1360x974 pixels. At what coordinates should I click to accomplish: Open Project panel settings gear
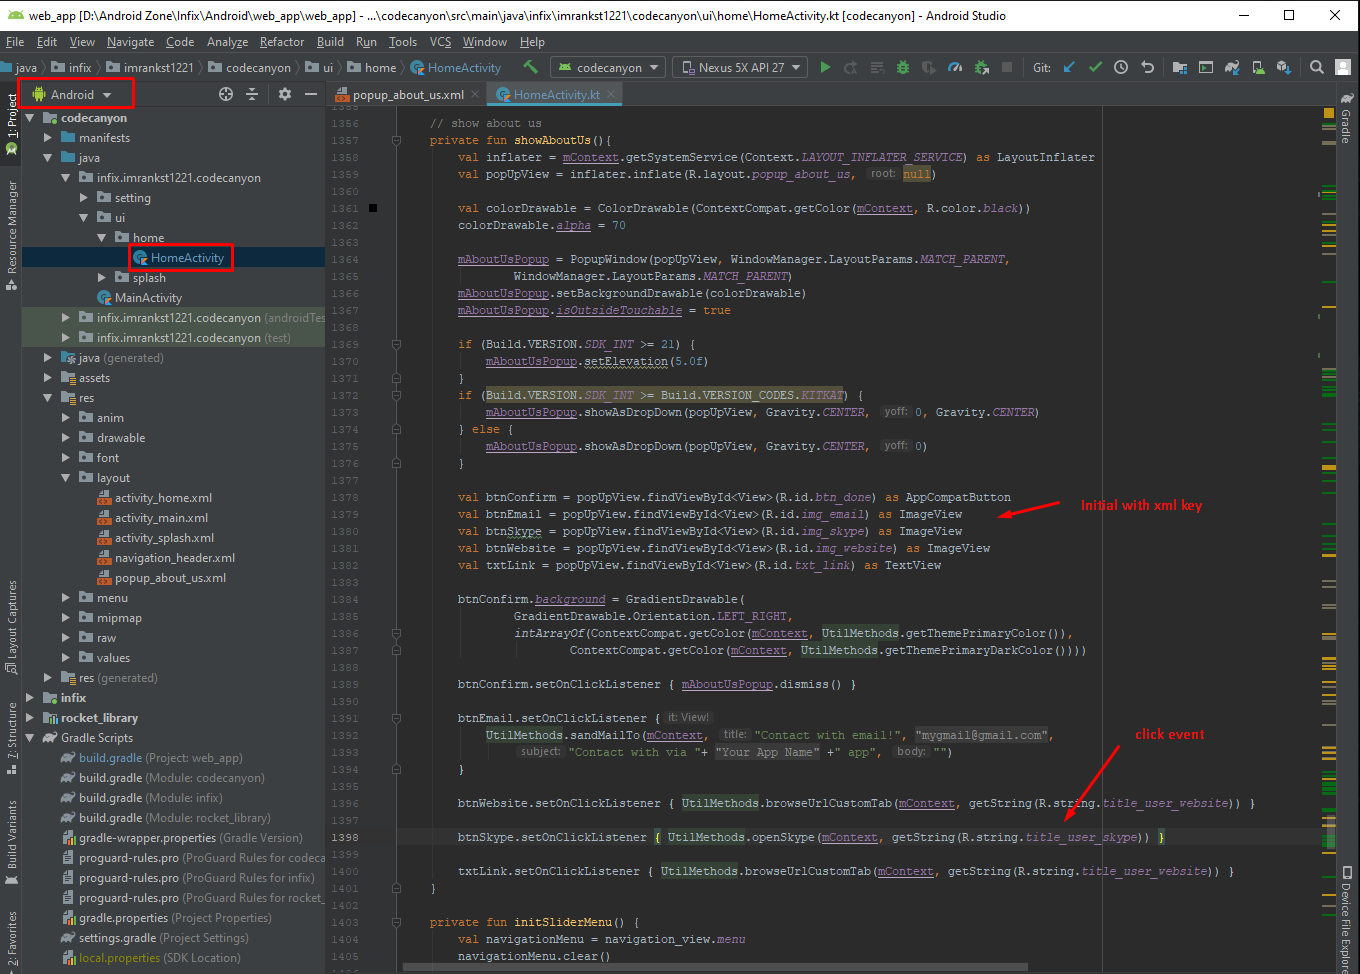(285, 94)
